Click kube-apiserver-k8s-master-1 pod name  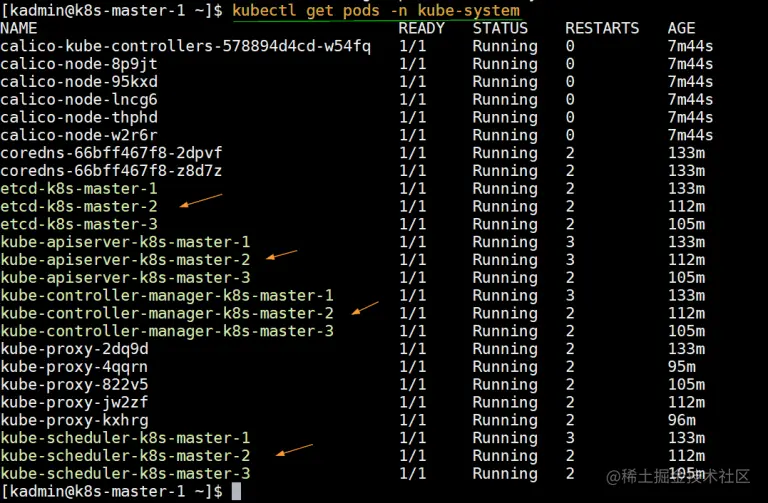pos(125,242)
